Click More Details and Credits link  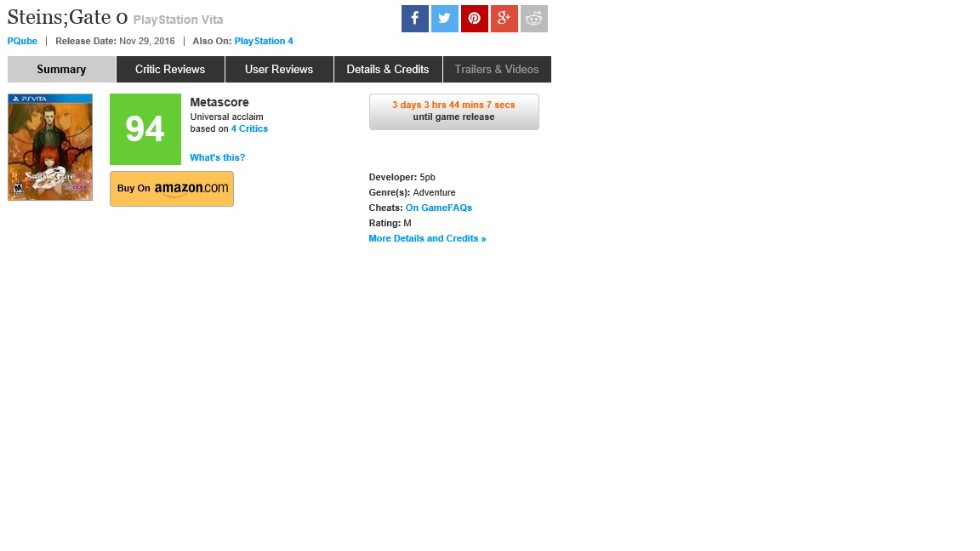pyautogui.click(x=427, y=239)
